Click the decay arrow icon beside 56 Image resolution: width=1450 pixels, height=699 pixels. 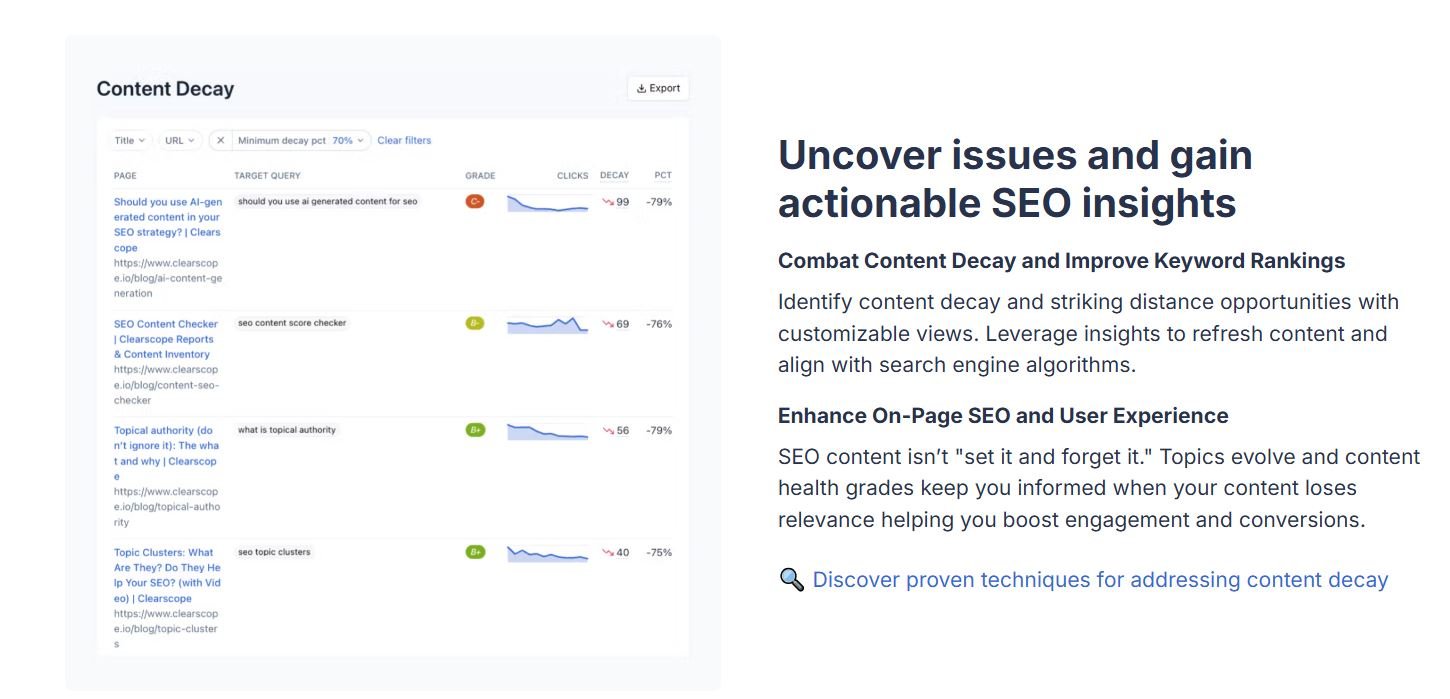(607, 431)
